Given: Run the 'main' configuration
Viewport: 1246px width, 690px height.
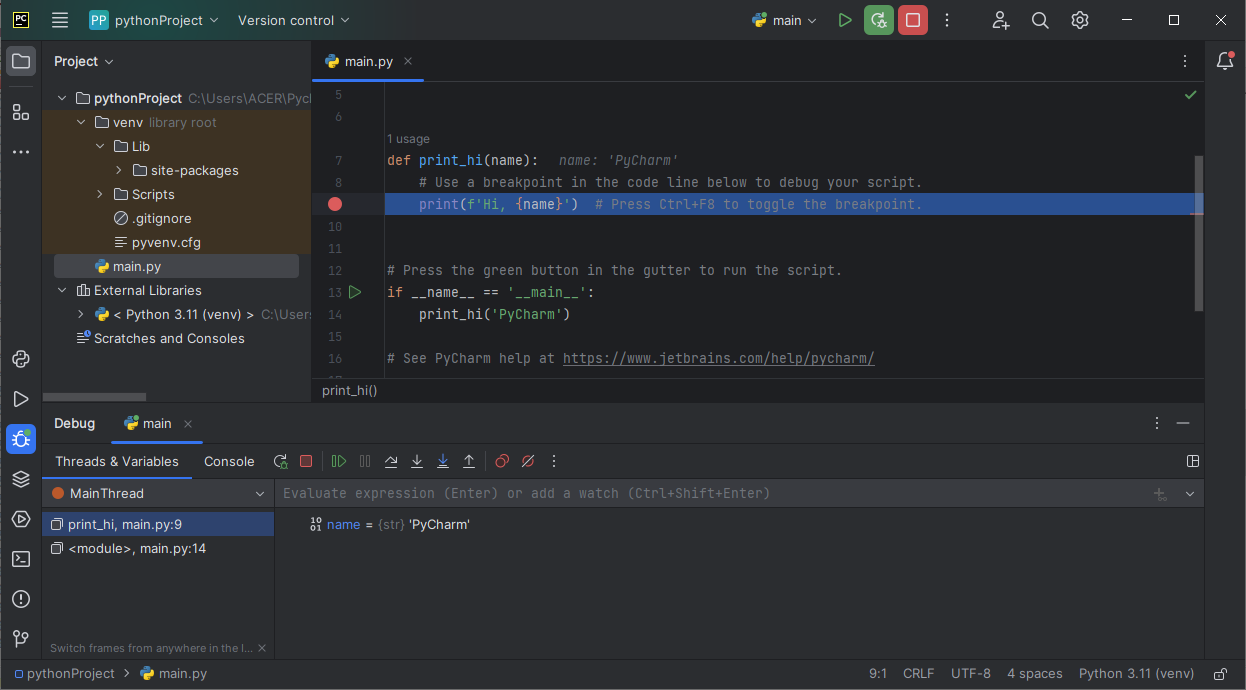Looking at the screenshot, I should [845, 20].
